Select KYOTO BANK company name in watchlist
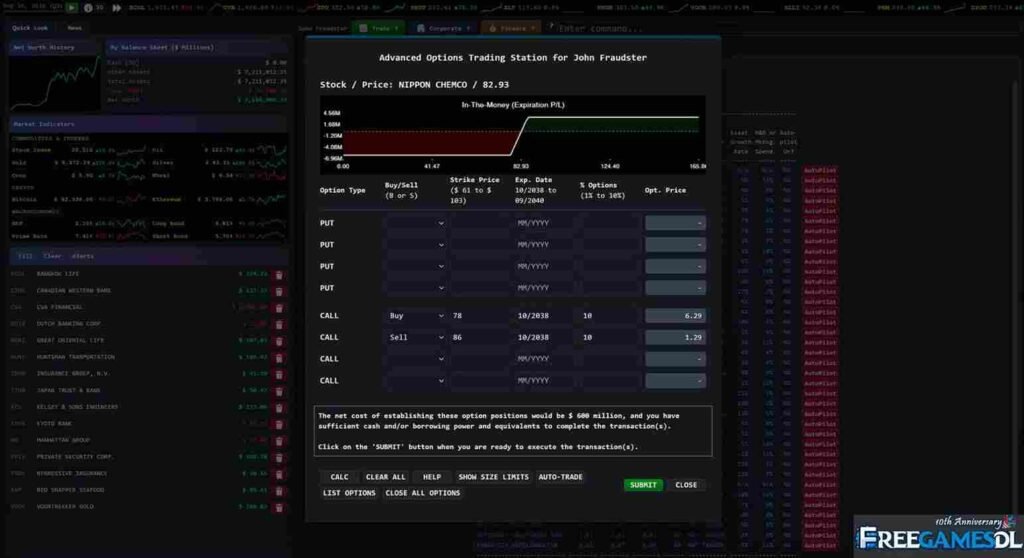Viewport: 1024px width, 558px height. (x=54, y=424)
